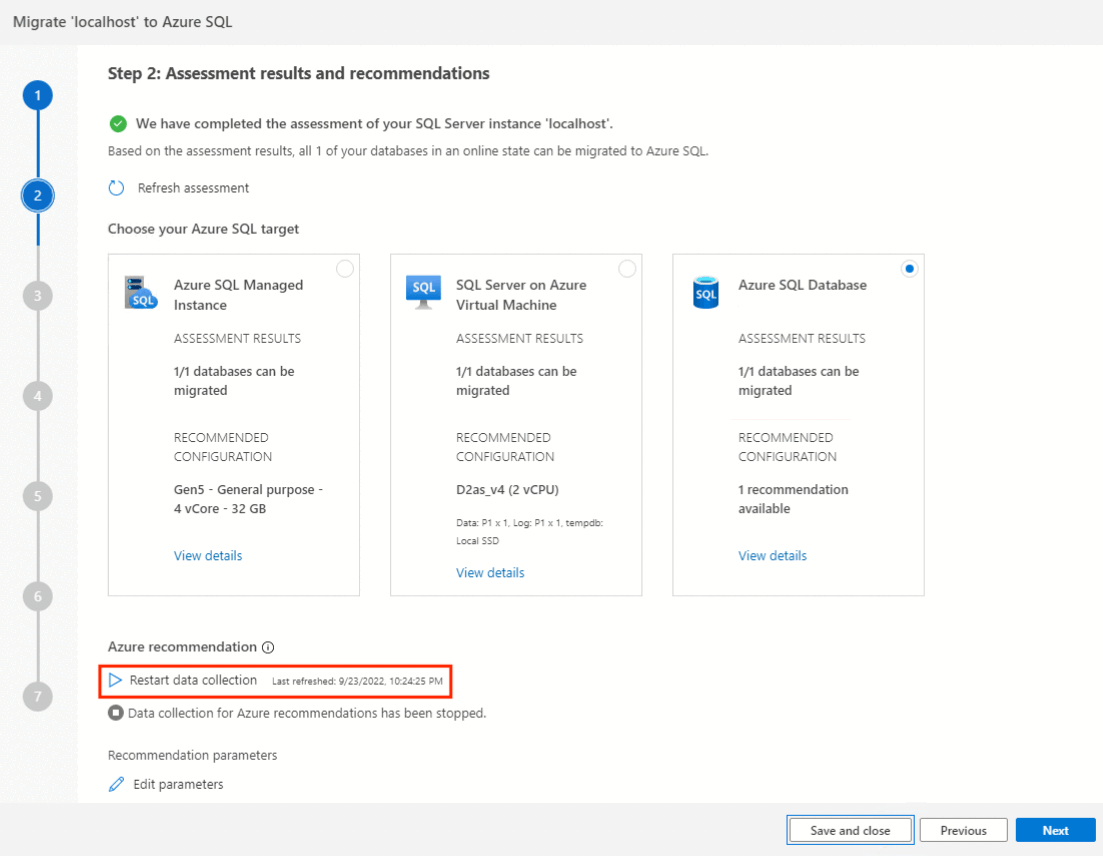The width and height of the screenshot is (1103, 856).
Task: Click wizard step 4 circle
Action: (x=38, y=396)
